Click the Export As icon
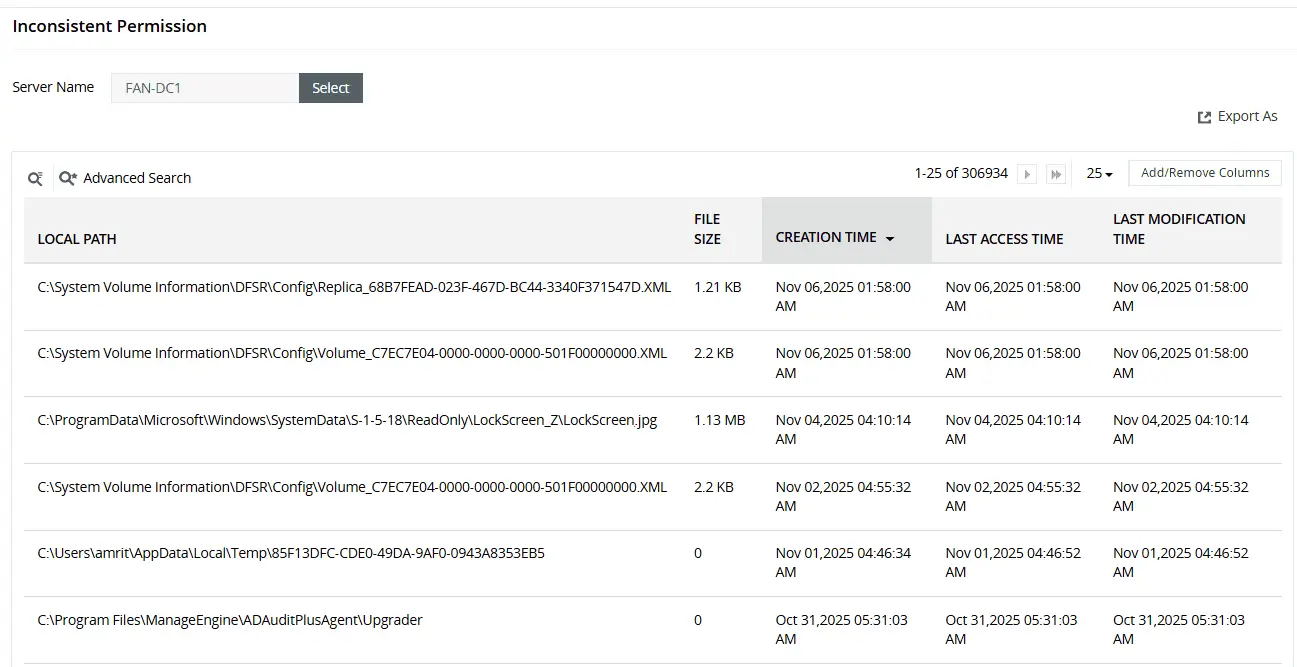Image resolution: width=1297 pixels, height=667 pixels. tap(1204, 116)
